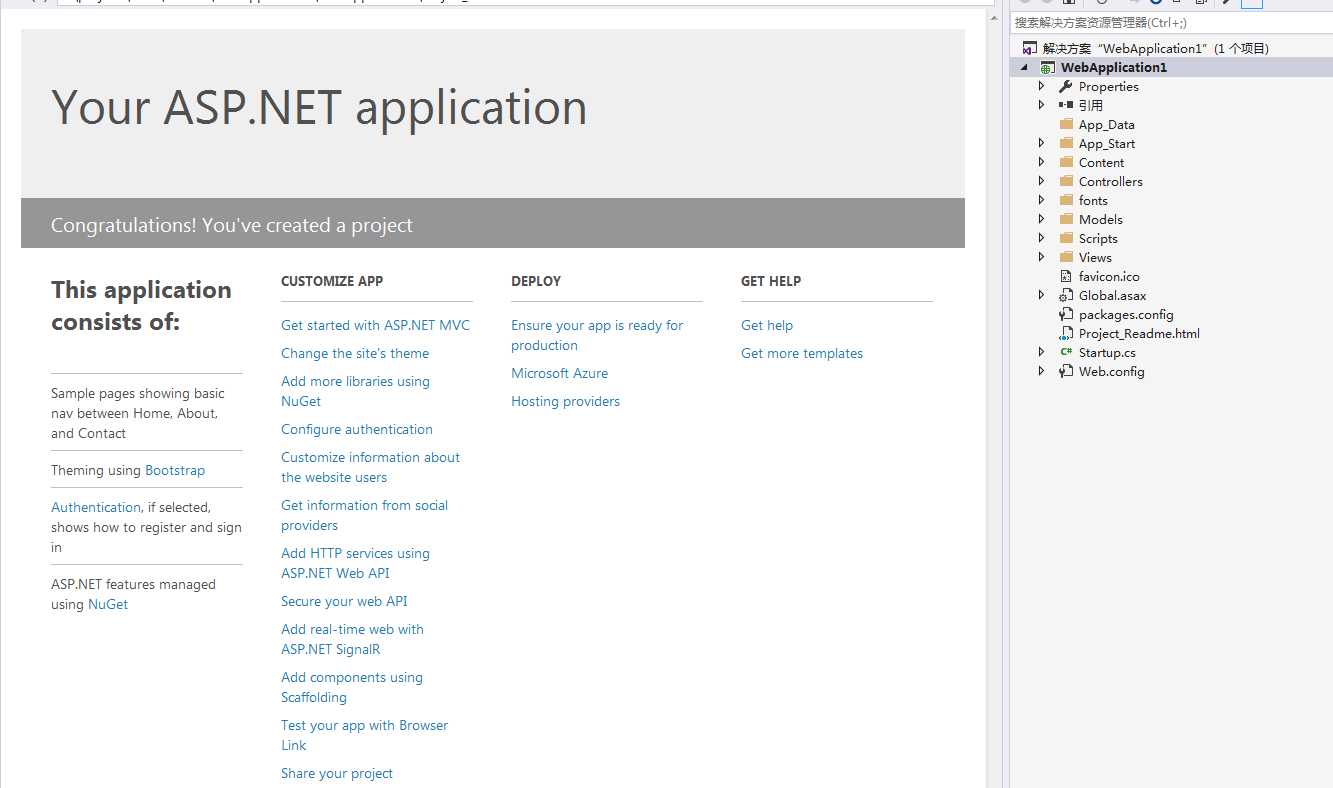Image resolution: width=1333 pixels, height=788 pixels.
Task: Open the Get help link
Action: pyautogui.click(x=767, y=325)
